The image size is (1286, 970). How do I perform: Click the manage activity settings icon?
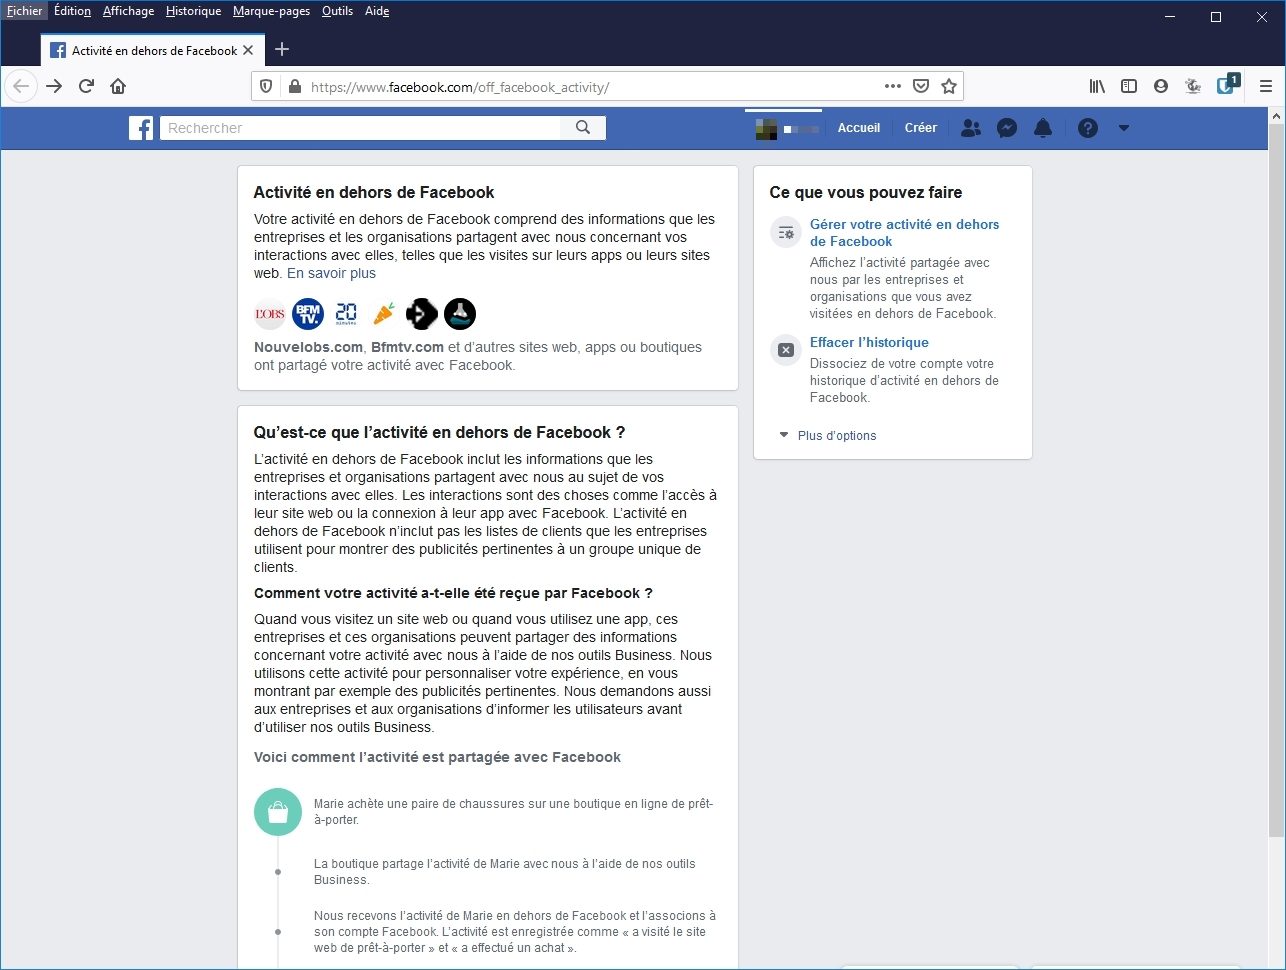coord(786,233)
